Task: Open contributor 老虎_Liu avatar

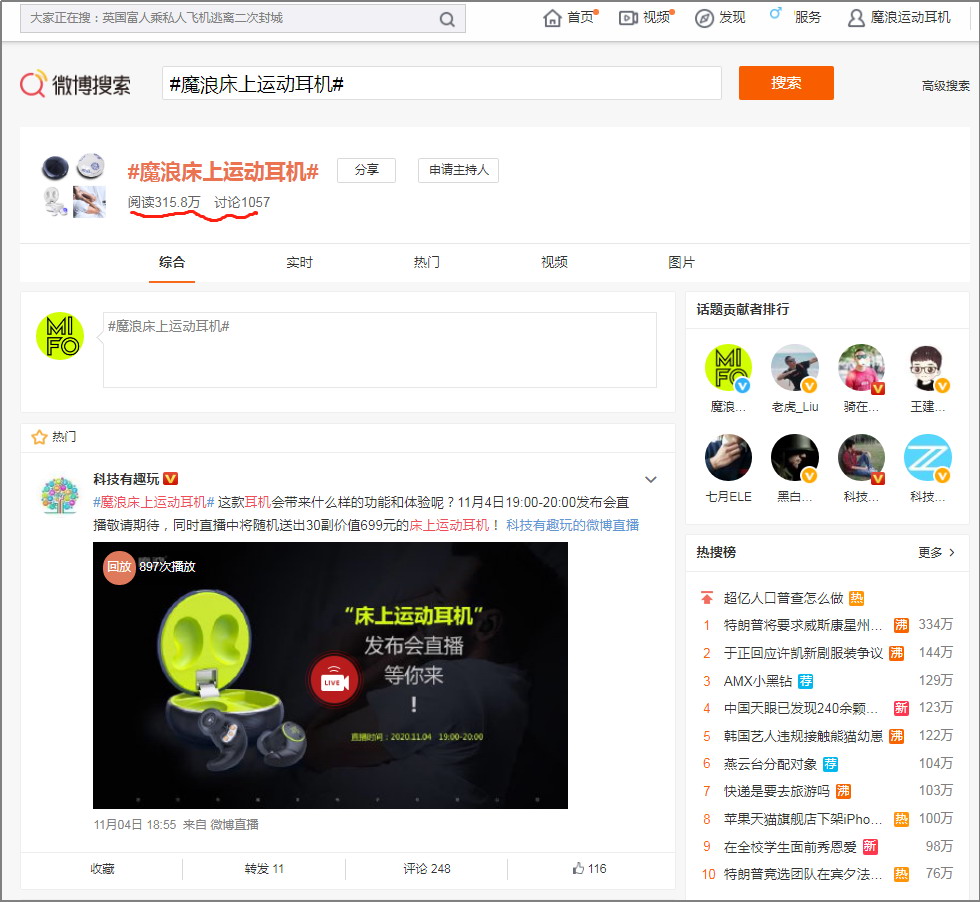Action: click(794, 368)
